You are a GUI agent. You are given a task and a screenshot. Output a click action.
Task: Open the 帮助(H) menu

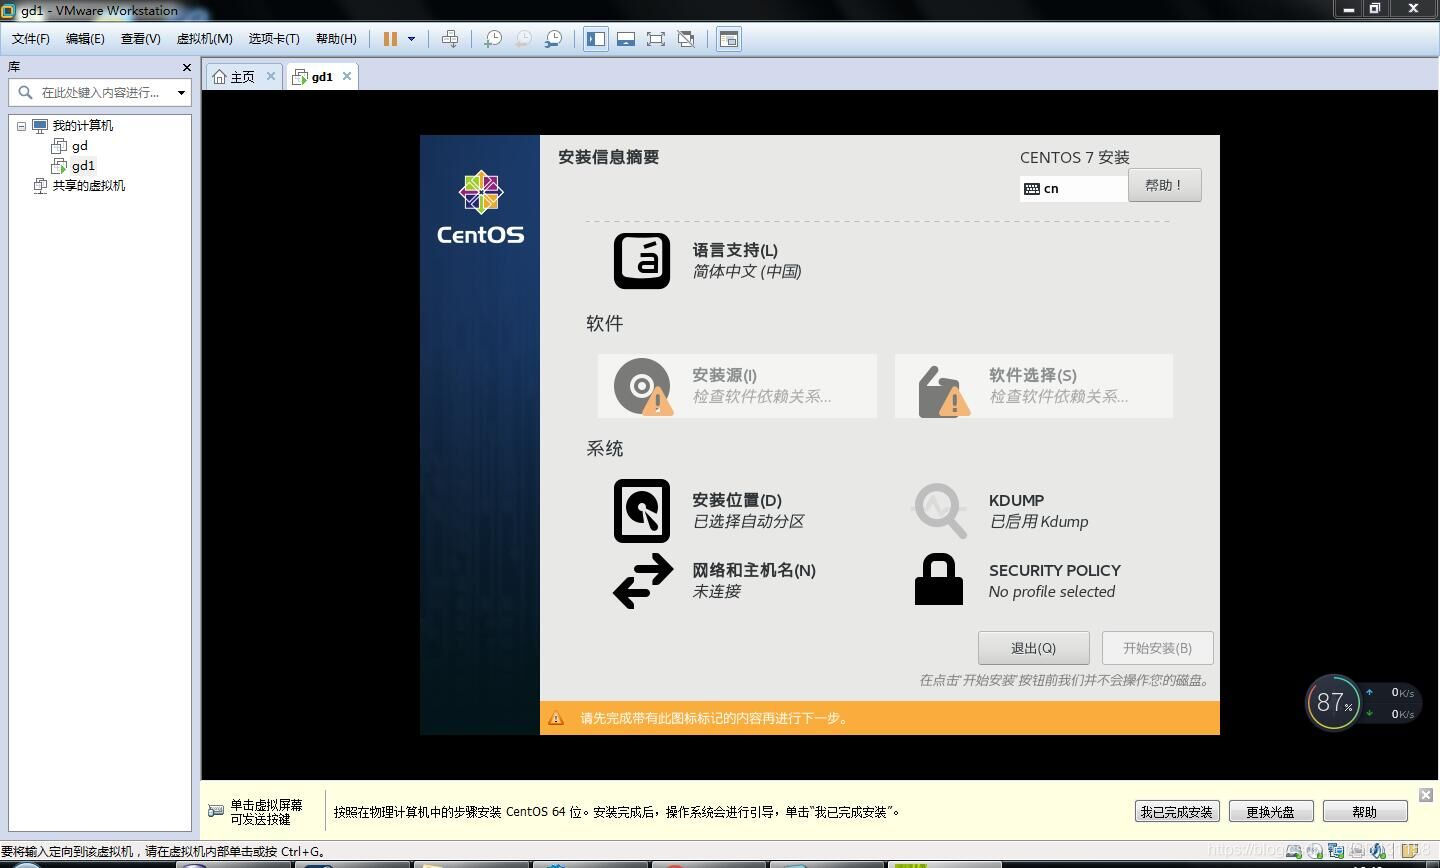[336, 39]
